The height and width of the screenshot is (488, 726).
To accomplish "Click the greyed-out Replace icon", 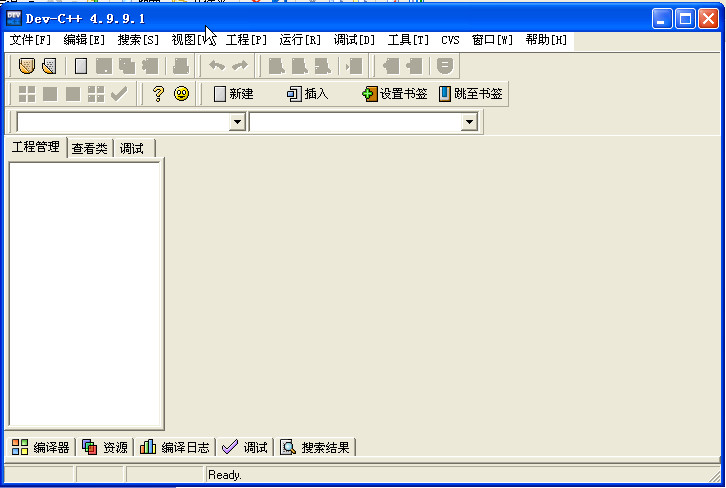I will (300, 66).
